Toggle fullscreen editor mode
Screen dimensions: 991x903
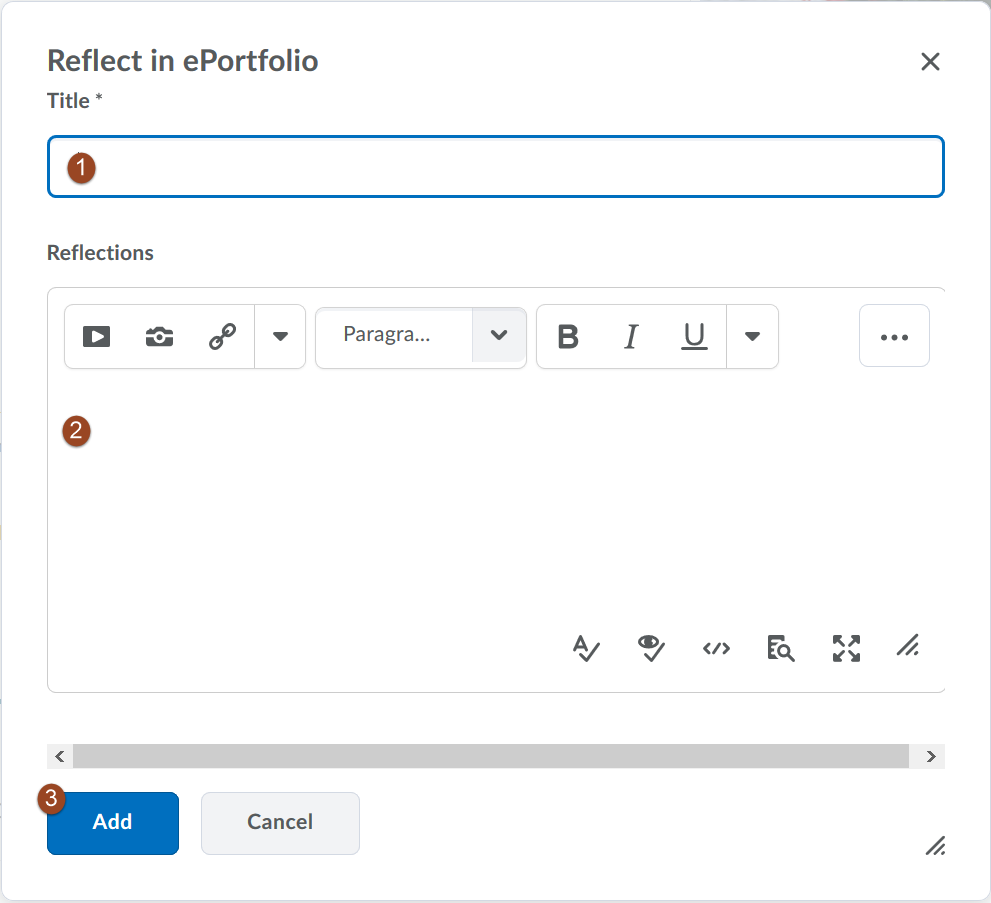click(x=846, y=648)
